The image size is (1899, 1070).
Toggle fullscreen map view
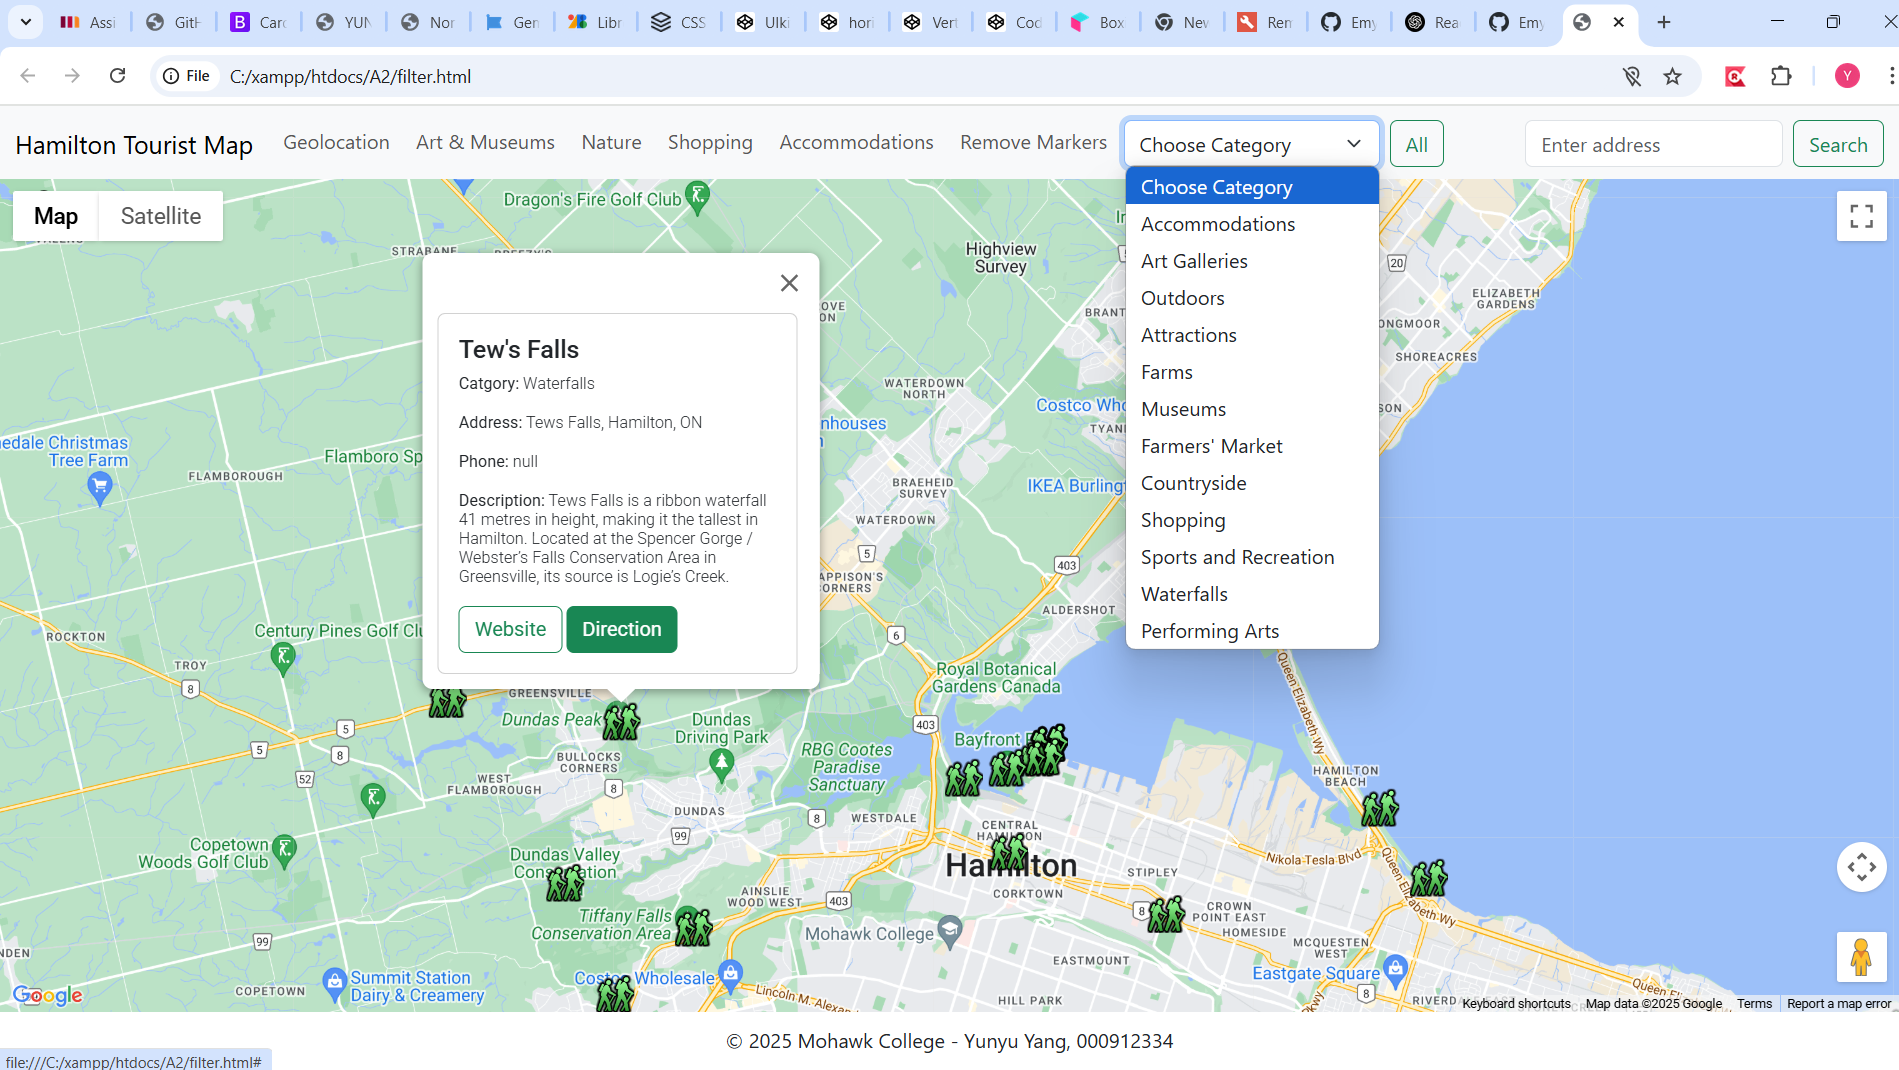click(x=1861, y=216)
